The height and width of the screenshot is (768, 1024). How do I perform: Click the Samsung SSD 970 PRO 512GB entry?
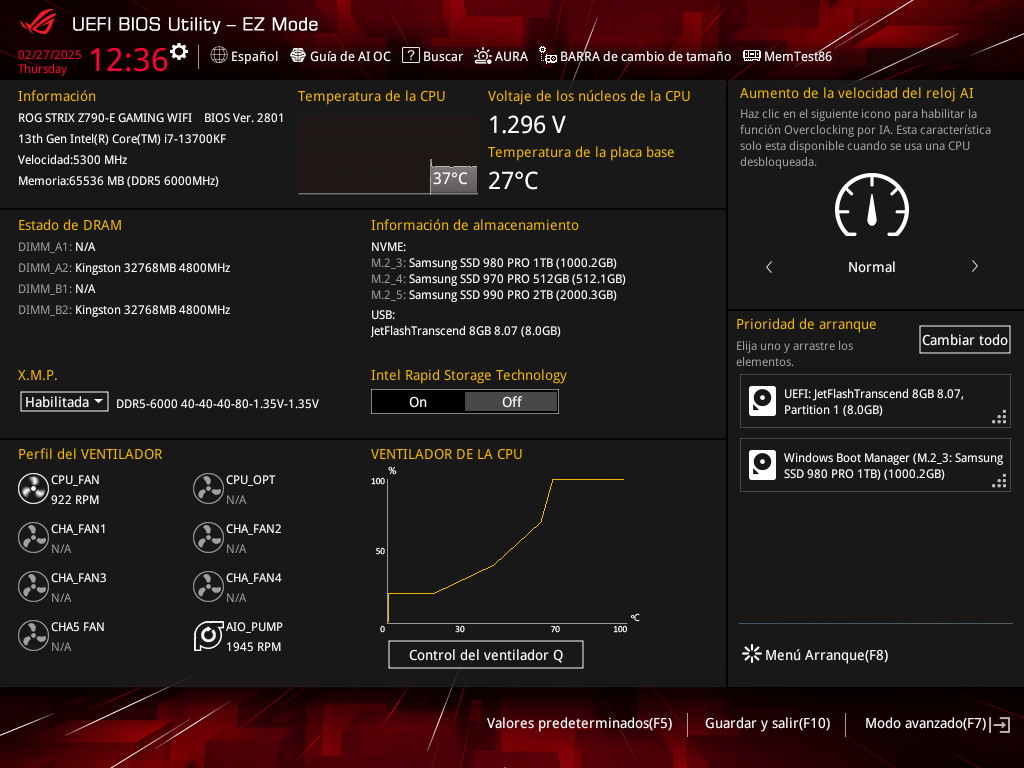pyautogui.click(x=498, y=279)
